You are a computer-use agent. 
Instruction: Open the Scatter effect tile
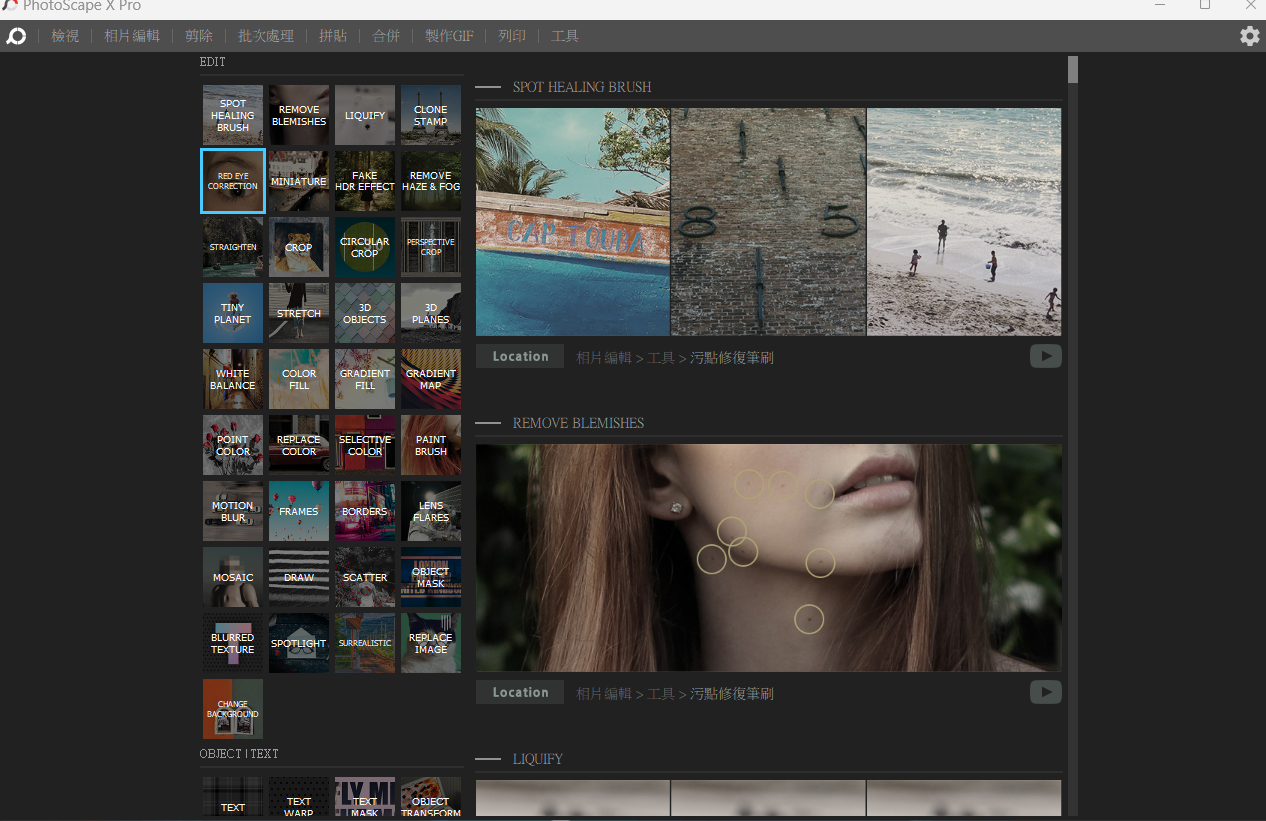tap(365, 577)
